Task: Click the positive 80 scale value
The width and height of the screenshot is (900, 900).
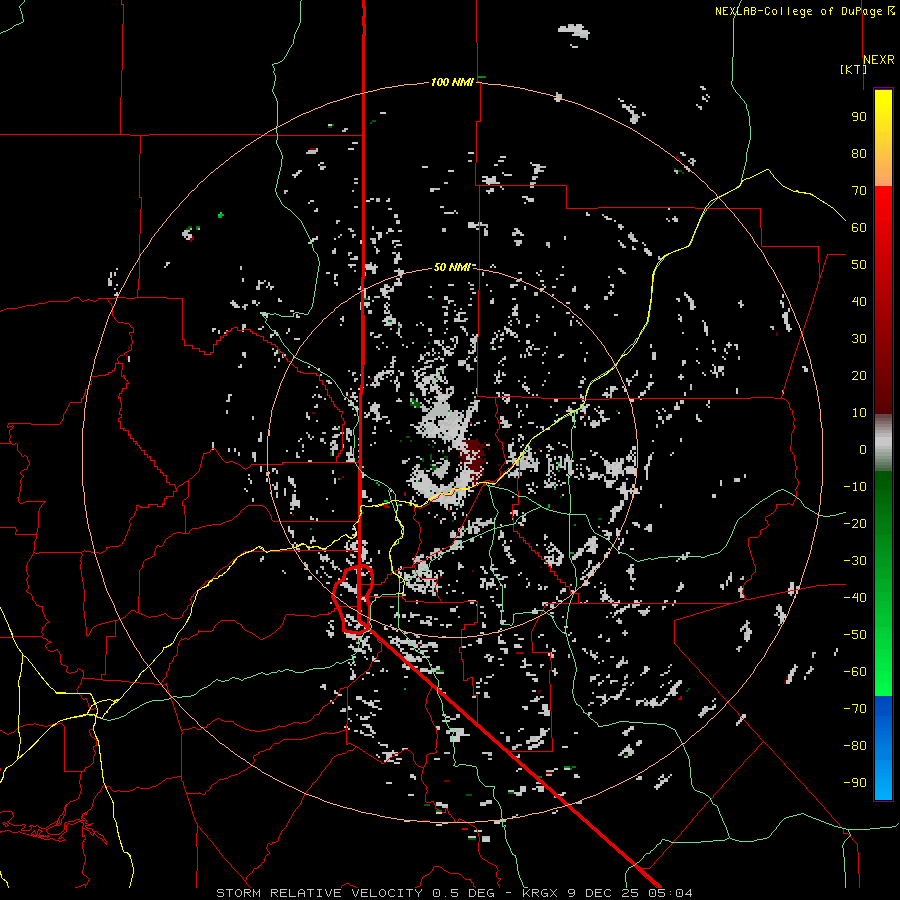Action: 859,153
